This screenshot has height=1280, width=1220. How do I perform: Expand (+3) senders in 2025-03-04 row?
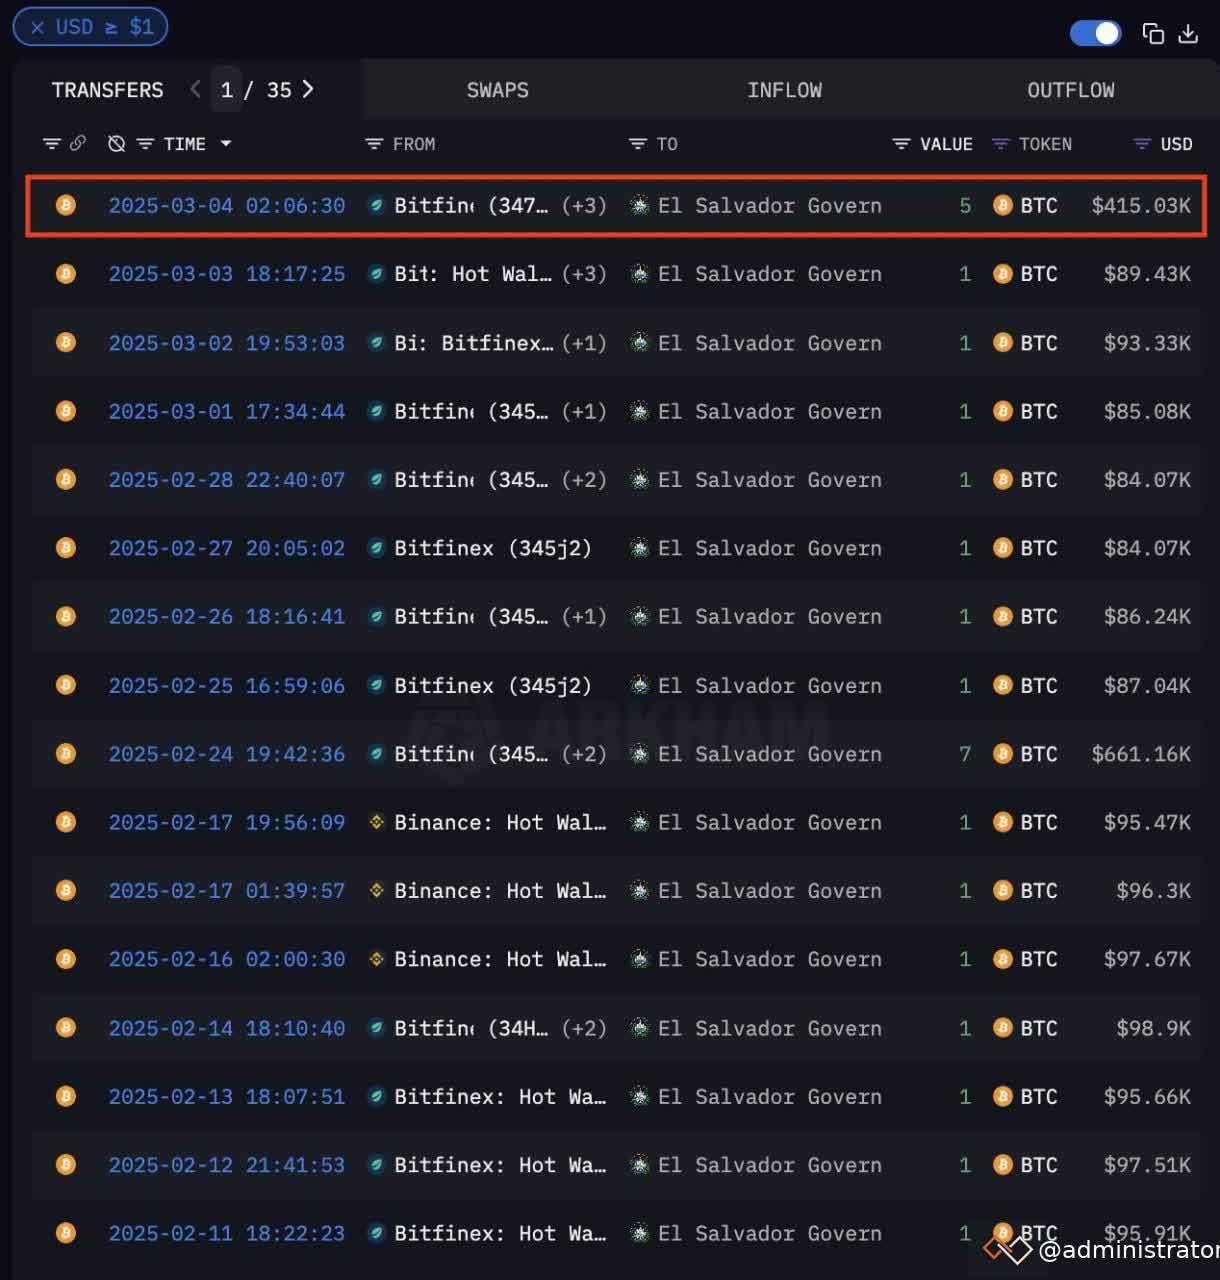click(x=584, y=206)
